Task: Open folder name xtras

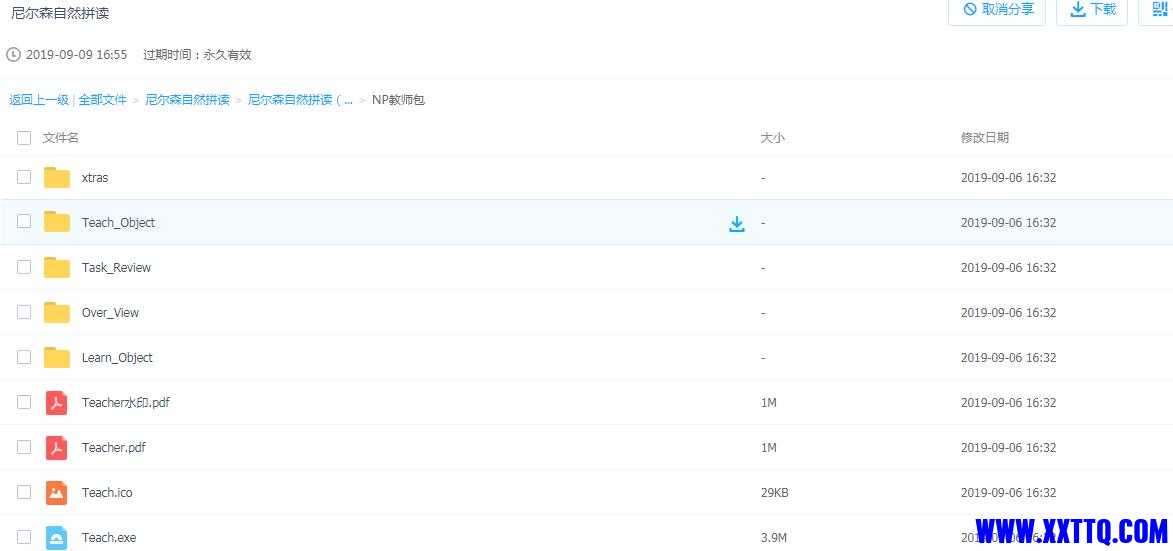Action: click(x=95, y=178)
